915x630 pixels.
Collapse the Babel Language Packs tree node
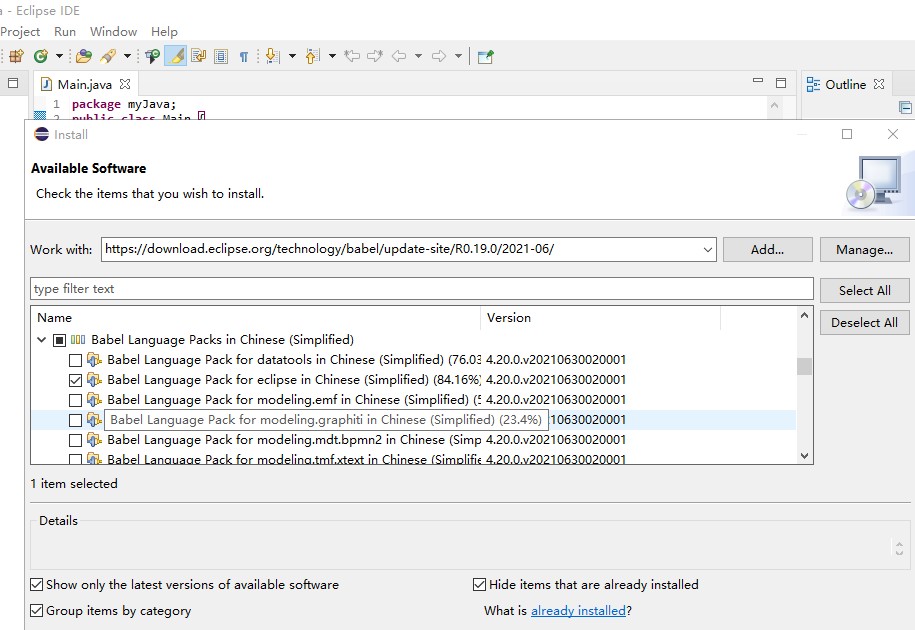[x=42, y=340]
